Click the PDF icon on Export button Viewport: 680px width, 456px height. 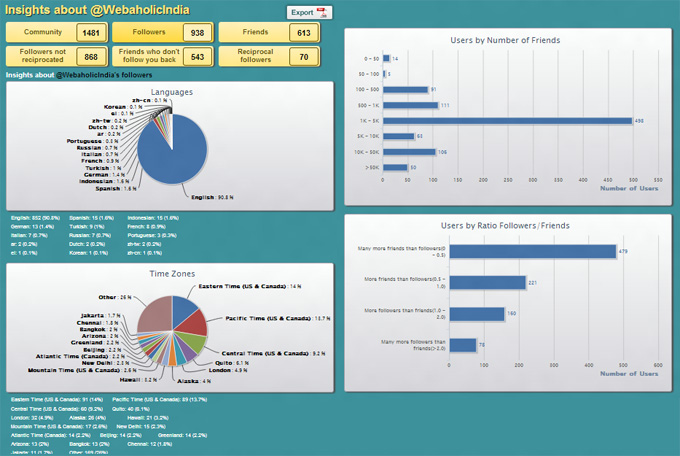click(x=323, y=13)
